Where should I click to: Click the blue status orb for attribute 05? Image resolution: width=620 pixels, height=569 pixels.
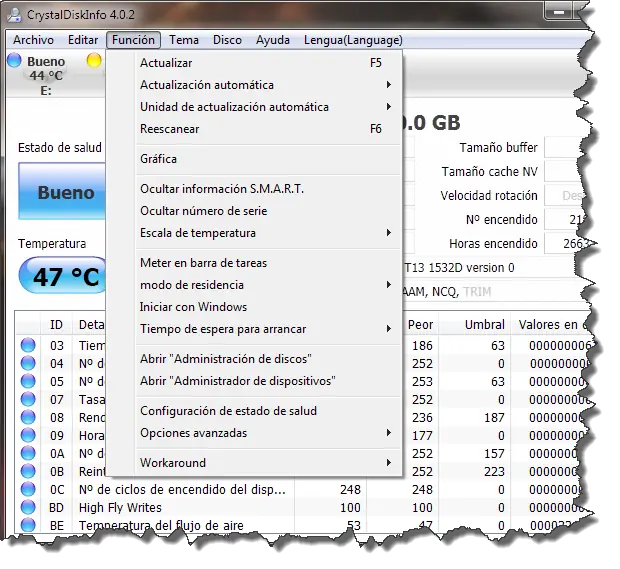pyautogui.click(x=28, y=381)
